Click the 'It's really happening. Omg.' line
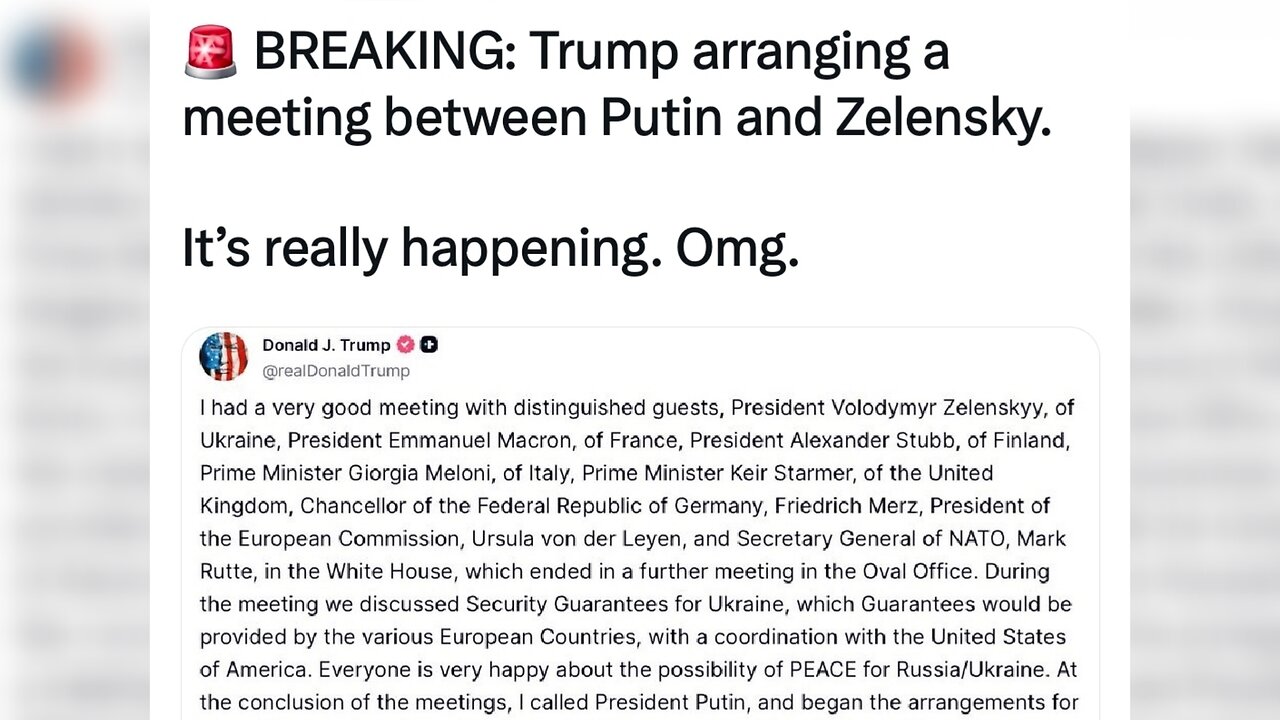Image resolution: width=1280 pixels, height=720 pixels. click(491, 248)
